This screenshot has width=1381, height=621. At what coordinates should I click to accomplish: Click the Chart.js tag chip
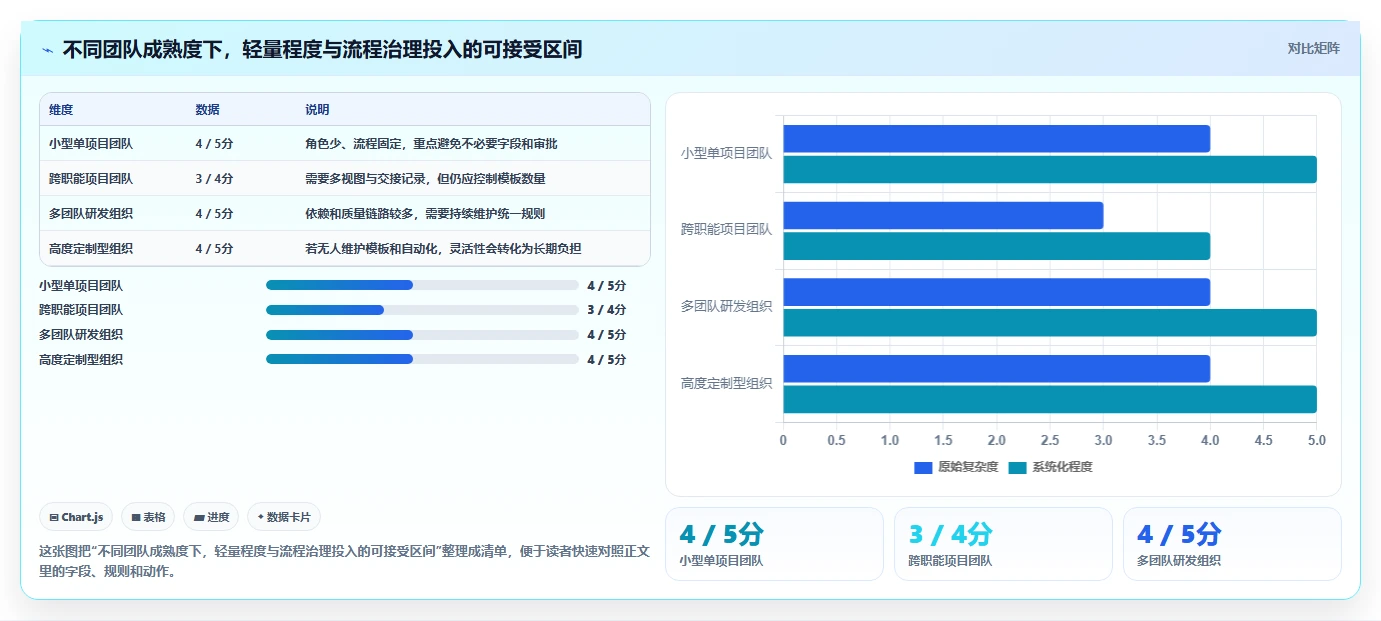coord(76,517)
